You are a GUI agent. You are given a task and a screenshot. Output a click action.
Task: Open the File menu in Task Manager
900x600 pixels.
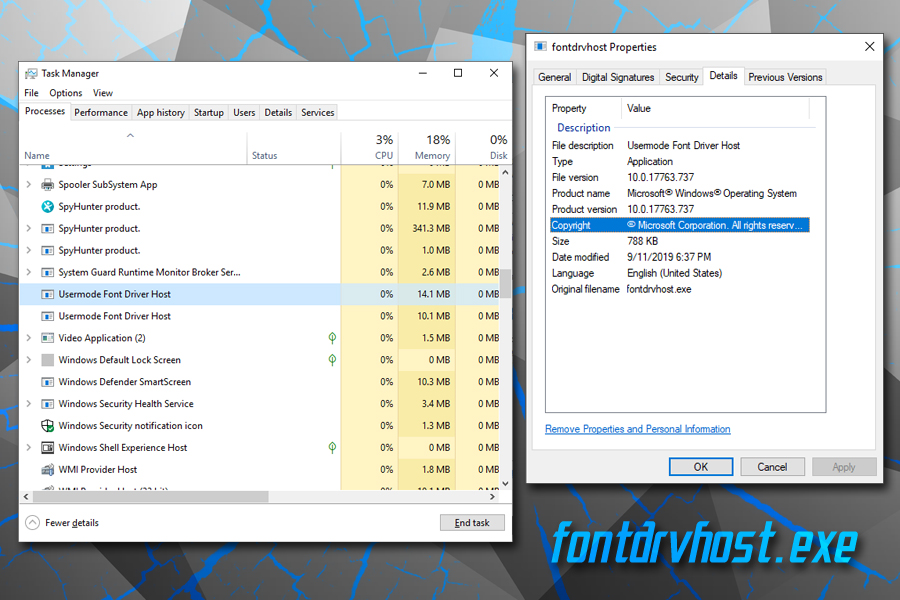point(32,93)
